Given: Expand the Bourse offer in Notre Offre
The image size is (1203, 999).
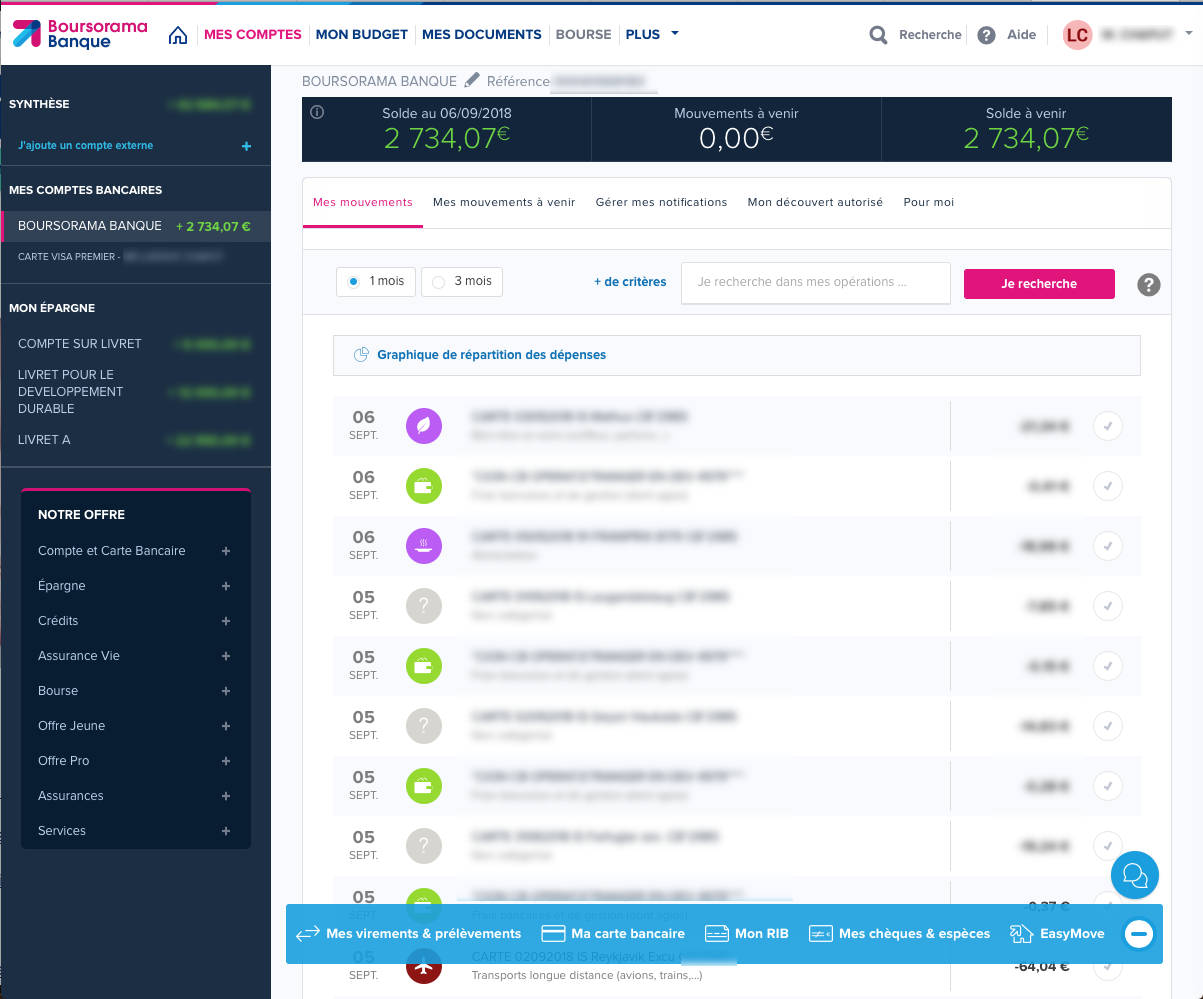Looking at the screenshot, I should pyautogui.click(x=226, y=691).
